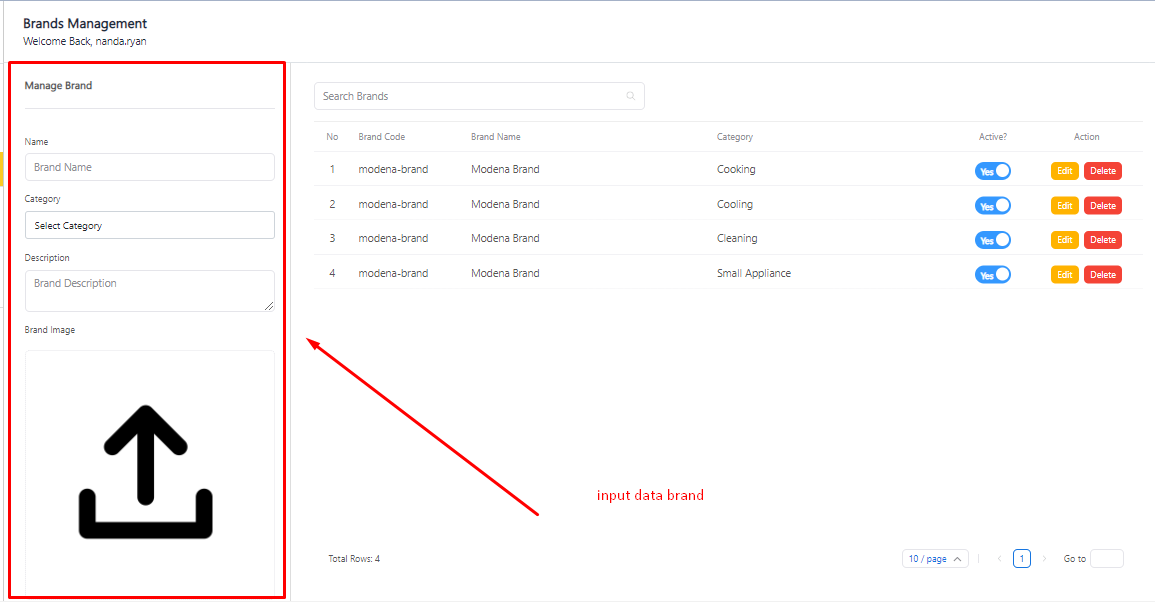
Task: Focus the Brand Description text area
Action: (149, 290)
